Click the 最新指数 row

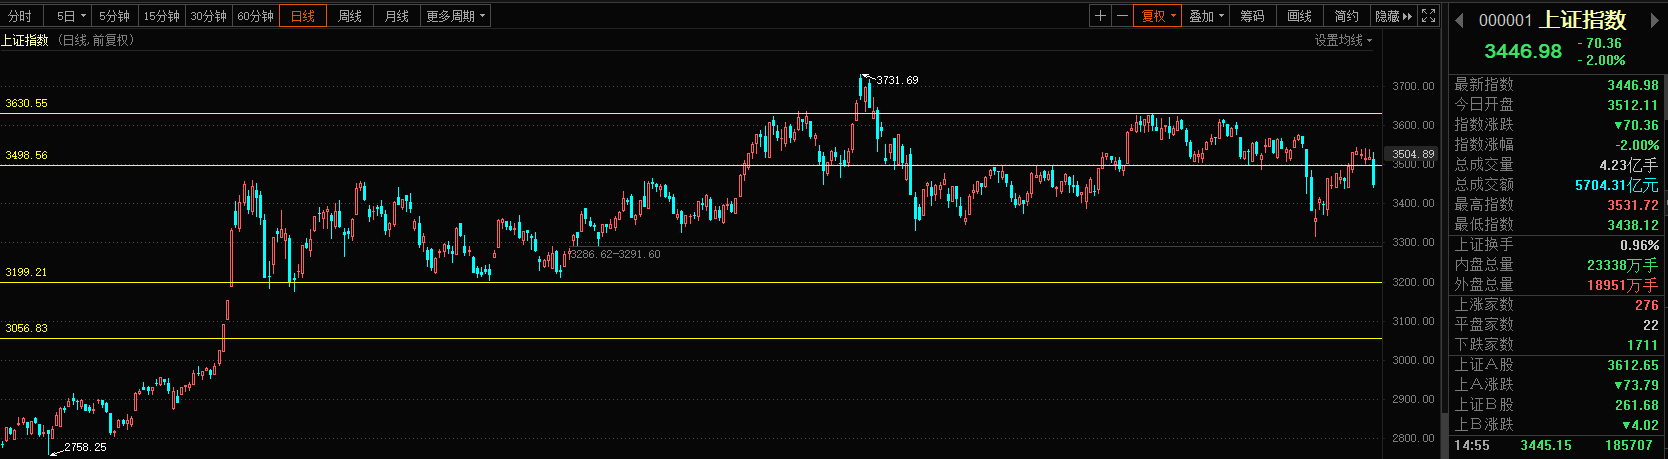click(1556, 85)
